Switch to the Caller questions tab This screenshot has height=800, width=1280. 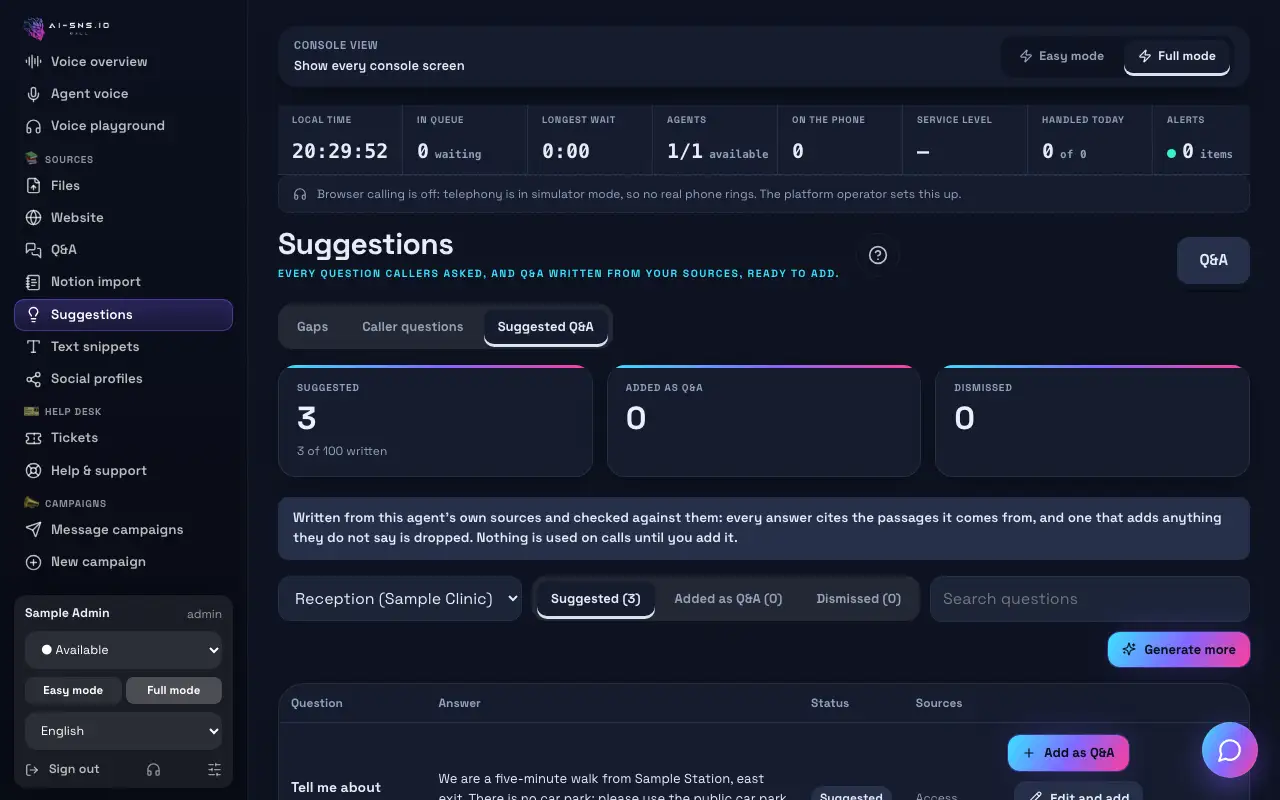[x=413, y=327]
